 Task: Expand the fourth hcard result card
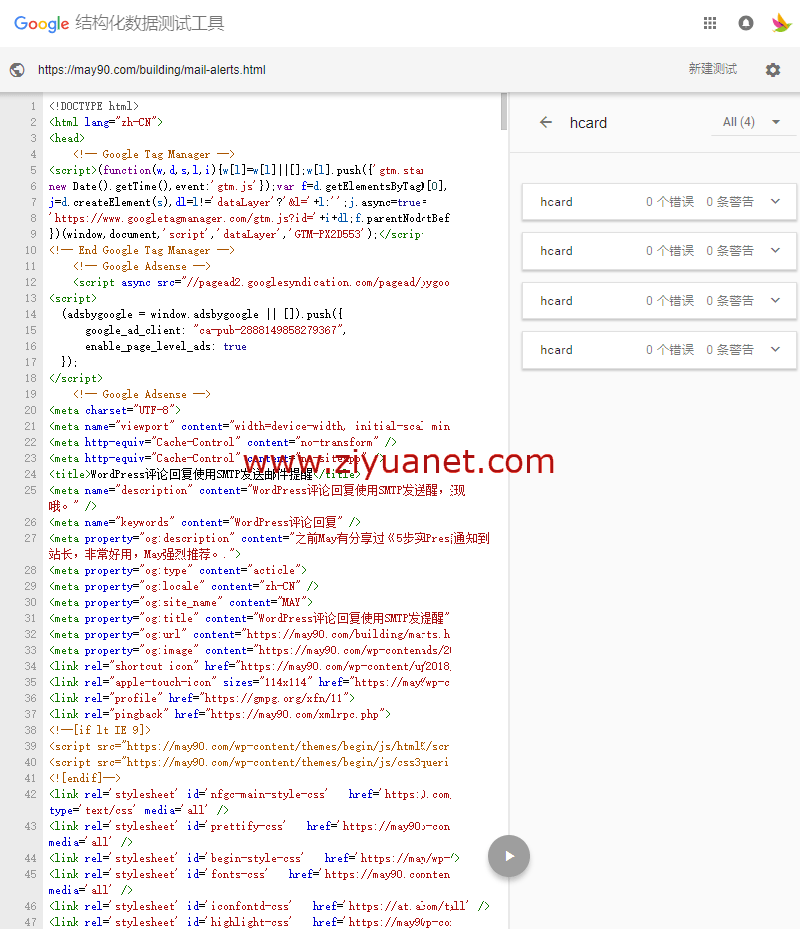[659, 350]
